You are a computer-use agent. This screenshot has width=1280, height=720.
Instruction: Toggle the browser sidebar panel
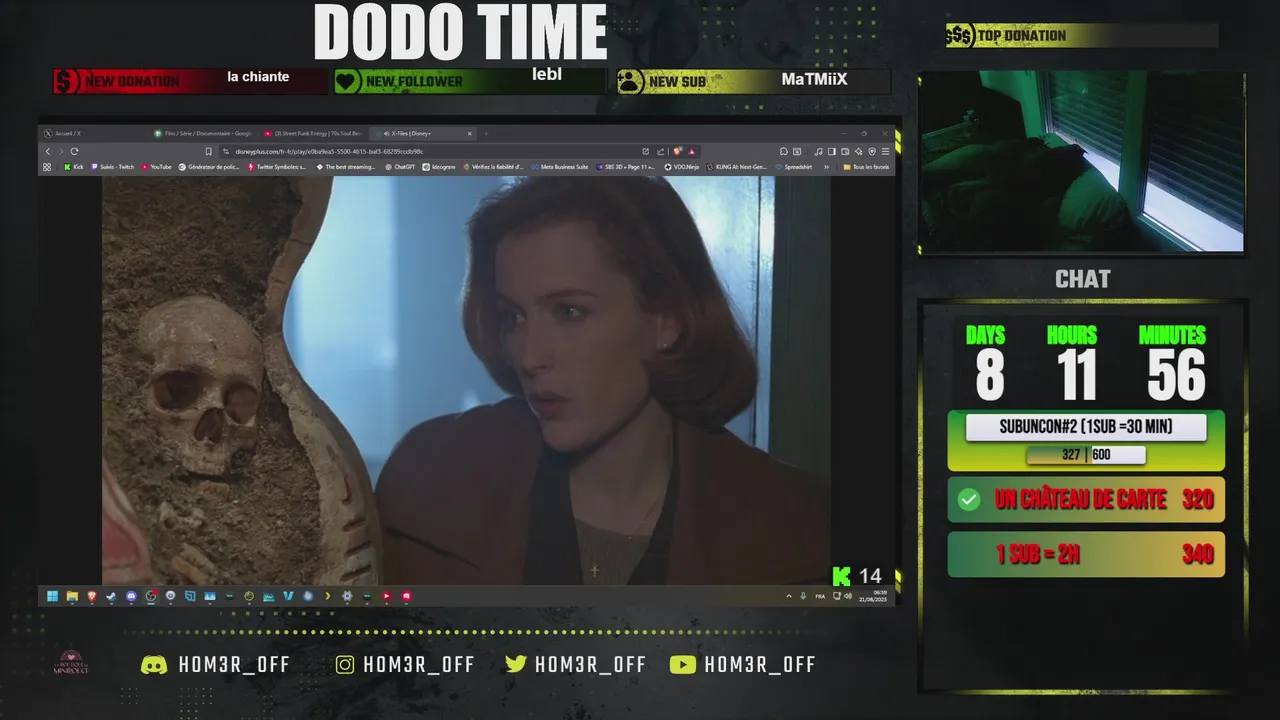(832, 151)
